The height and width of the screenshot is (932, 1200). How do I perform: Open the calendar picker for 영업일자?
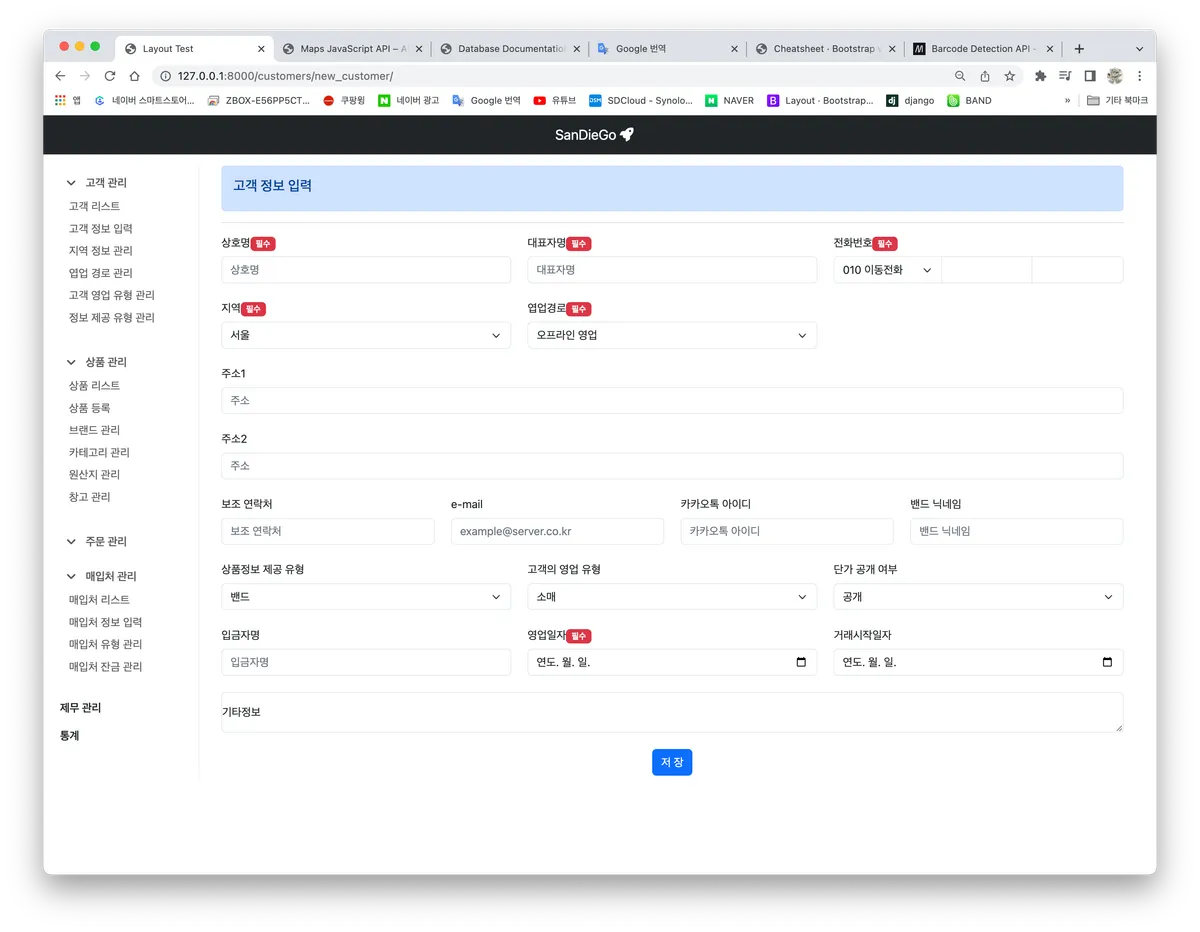(x=801, y=662)
